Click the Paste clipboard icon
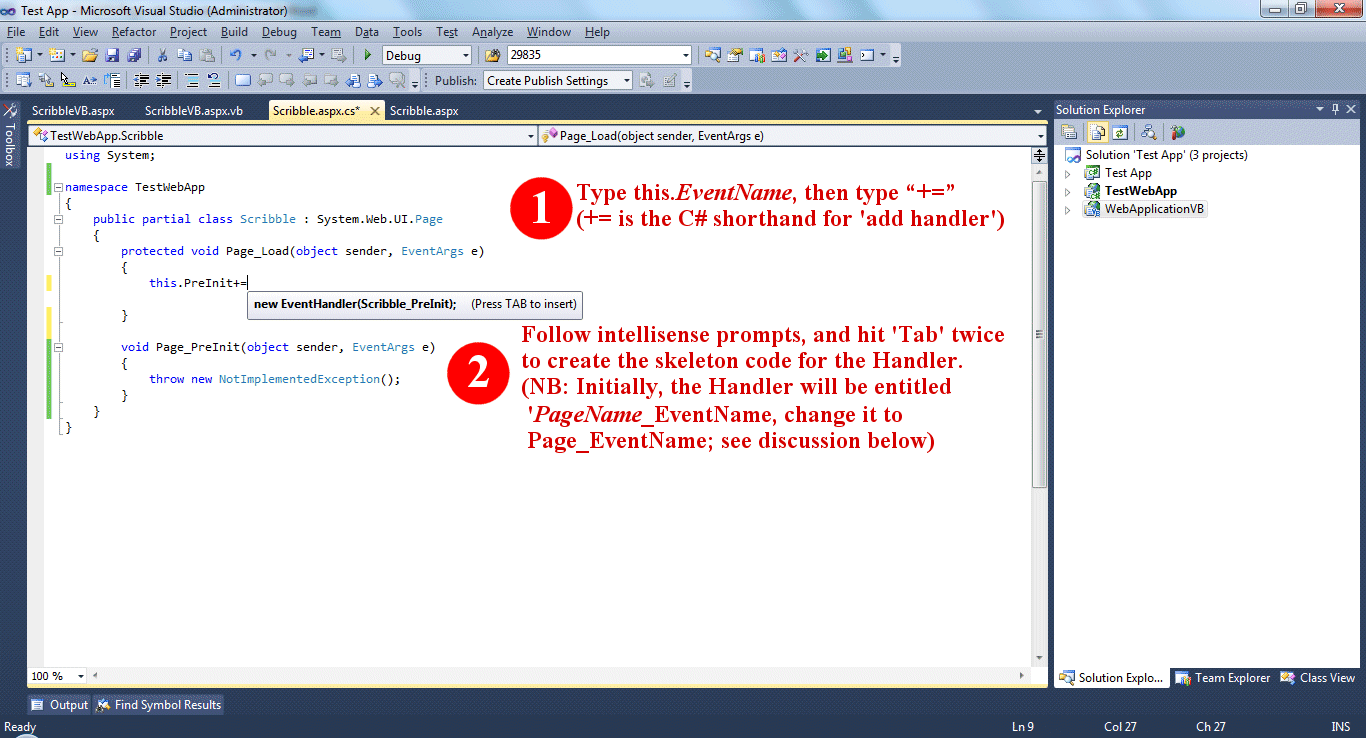This screenshot has width=1366, height=738. [207, 55]
